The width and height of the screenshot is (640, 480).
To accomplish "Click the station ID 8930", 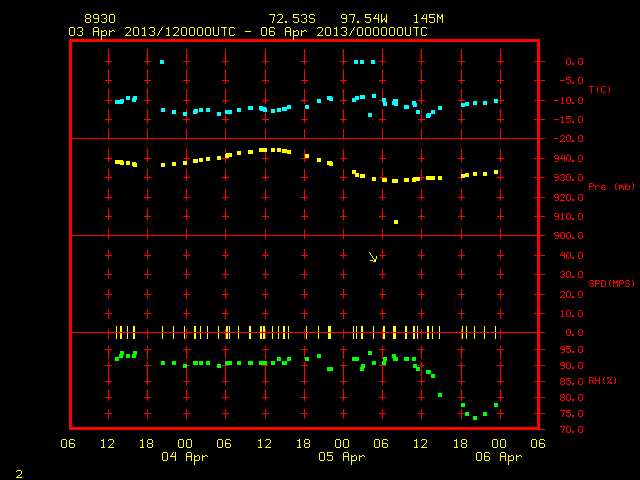I will coord(100,19).
